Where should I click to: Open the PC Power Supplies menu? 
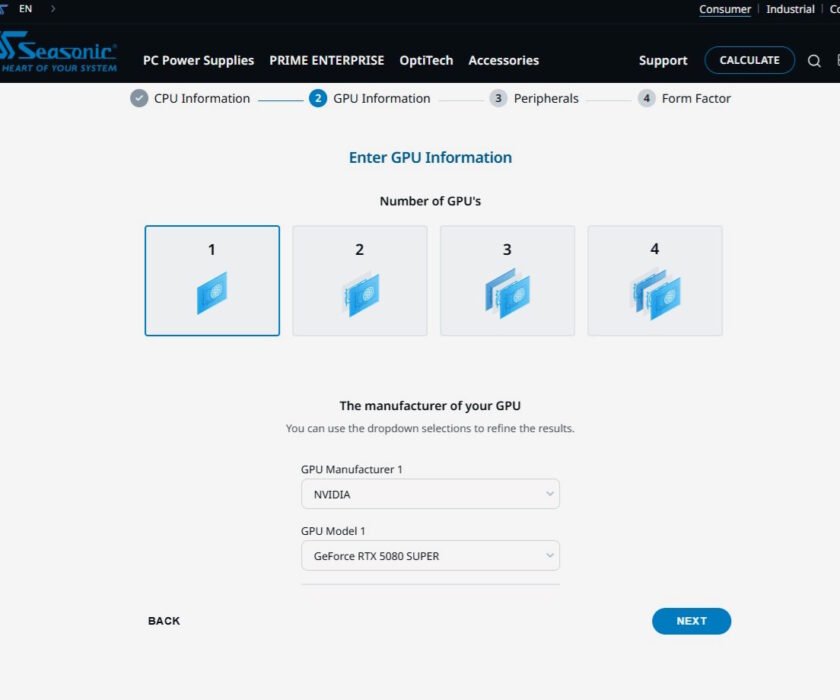click(x=198, y=61)
